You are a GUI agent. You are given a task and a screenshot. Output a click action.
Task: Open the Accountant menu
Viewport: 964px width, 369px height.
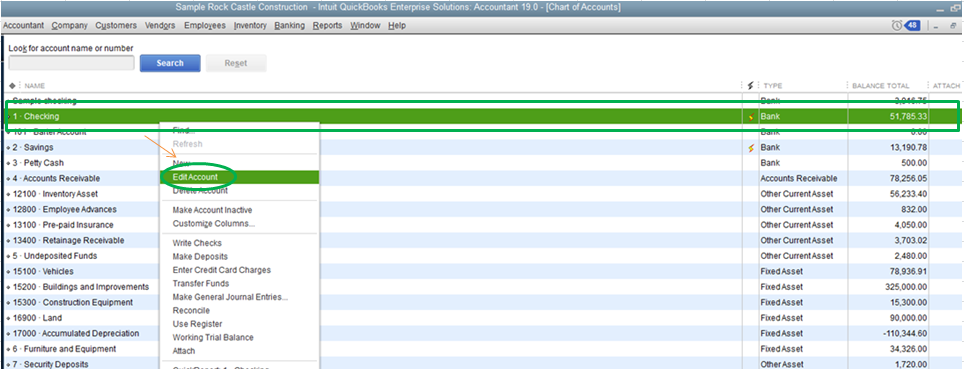23,26
